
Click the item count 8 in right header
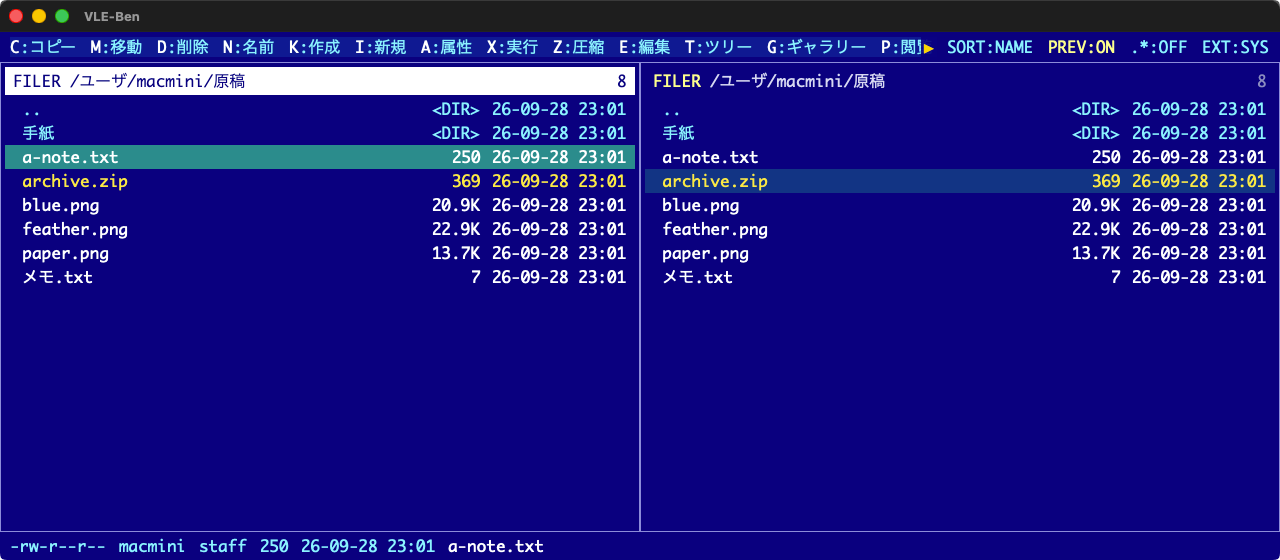[1261, 82]
